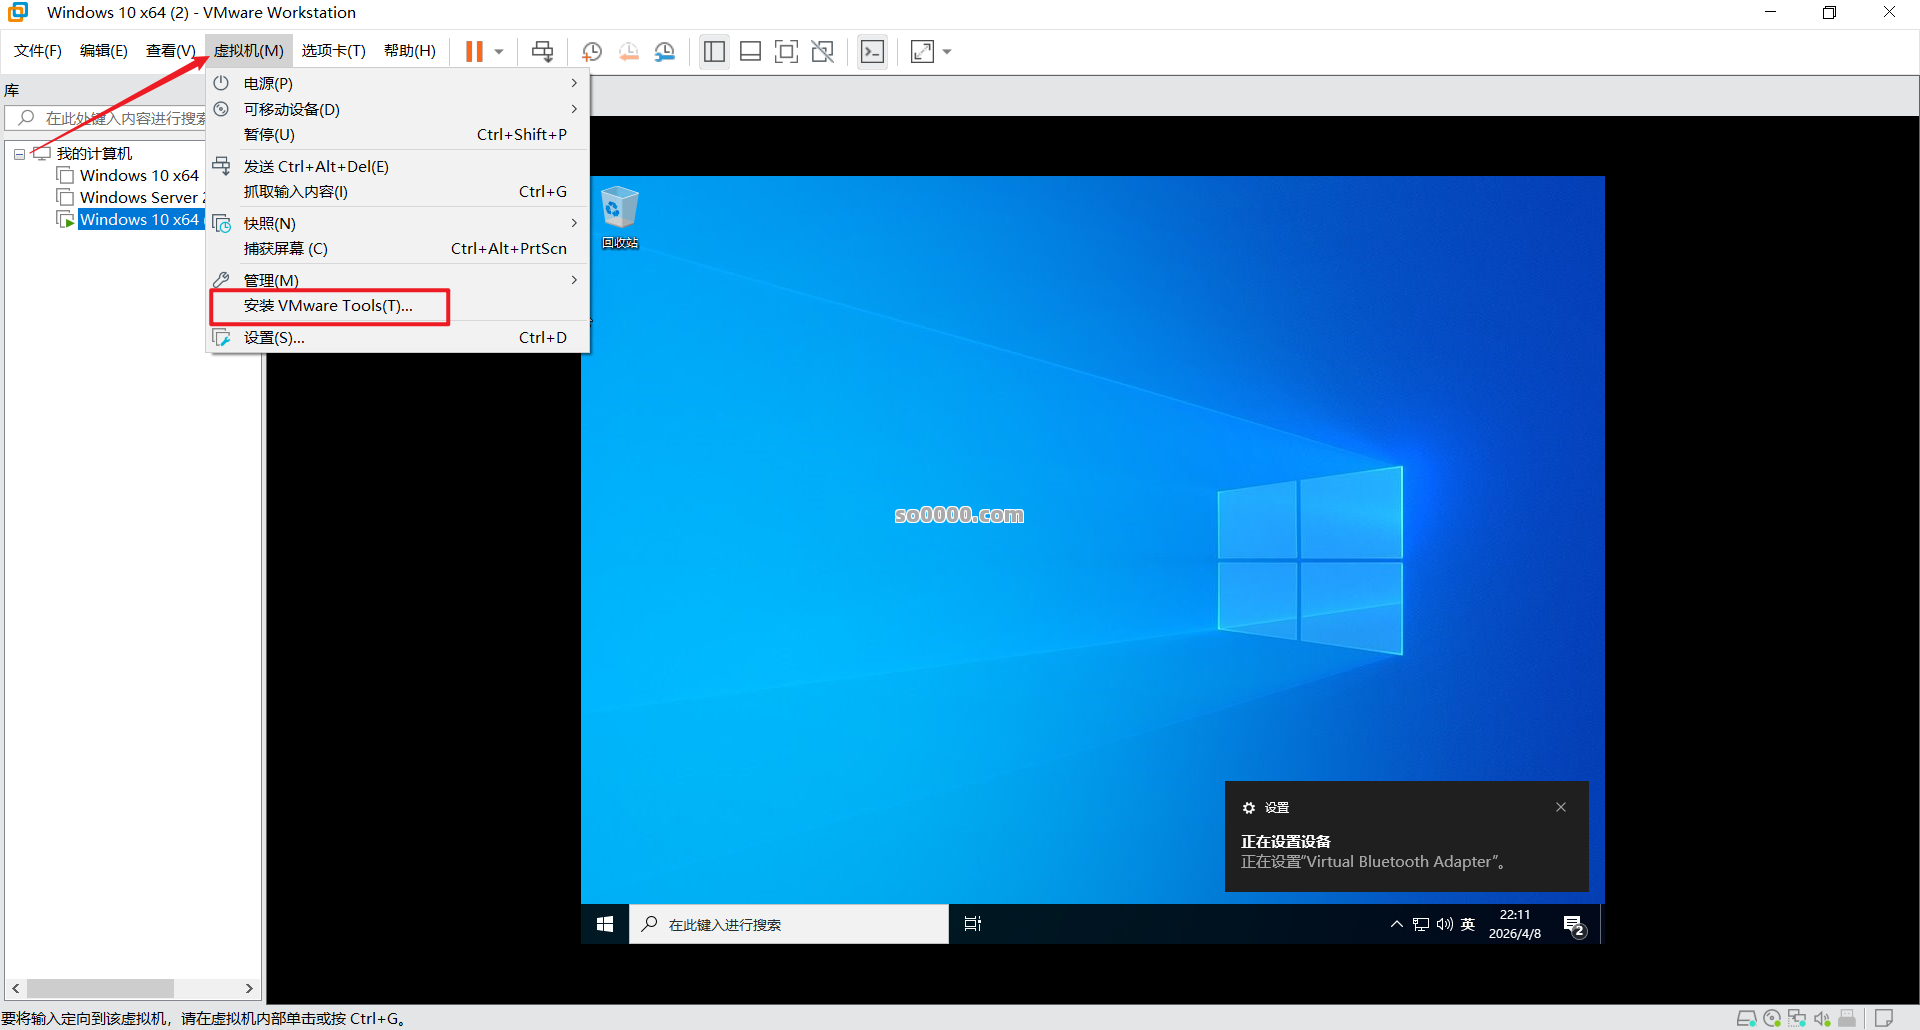The image size is (1920, 1030).
Task: Toggle the thumbnail bar view icon
Action: click(750, 51)
